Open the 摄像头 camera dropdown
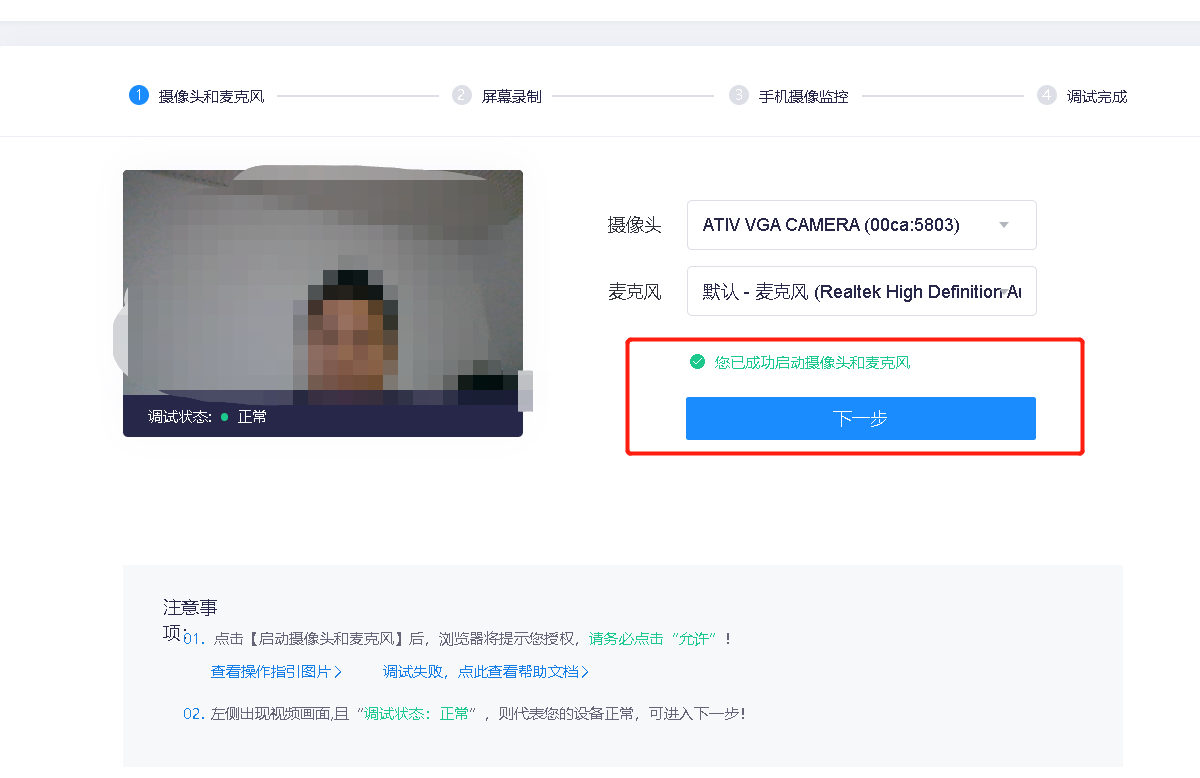The width and height of the screenshot is (1200, 778). point(862,225)
